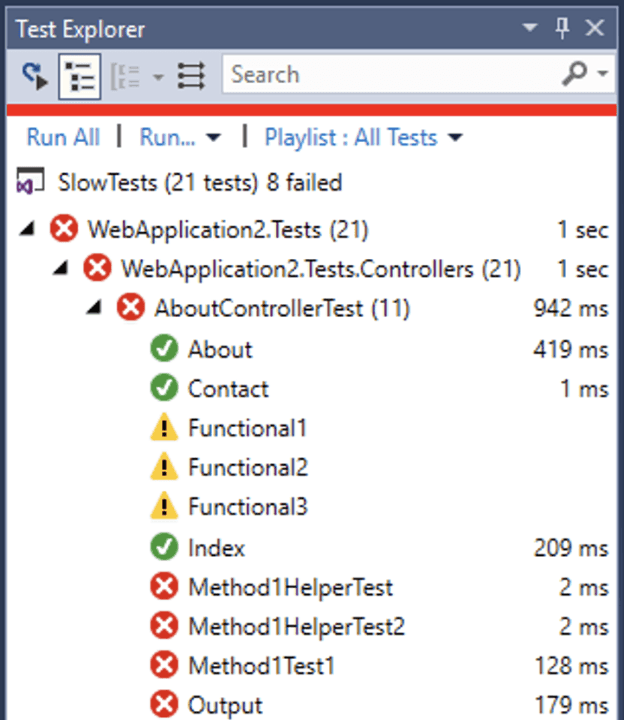
Task: Click the red failed icon beside Method1Test1
Action: [x=163, y=665]
